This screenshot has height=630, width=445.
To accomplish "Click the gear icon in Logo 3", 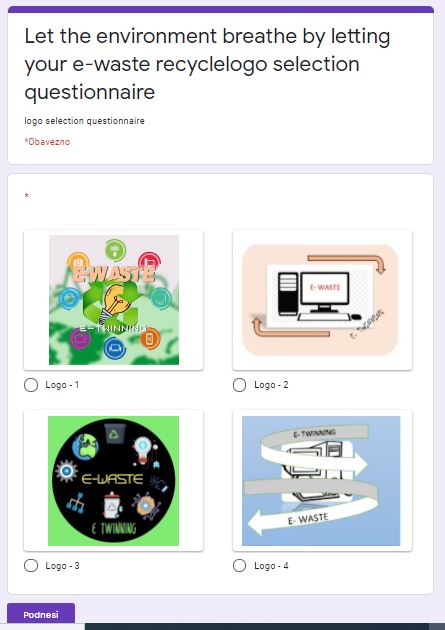I will pos(67,471).
